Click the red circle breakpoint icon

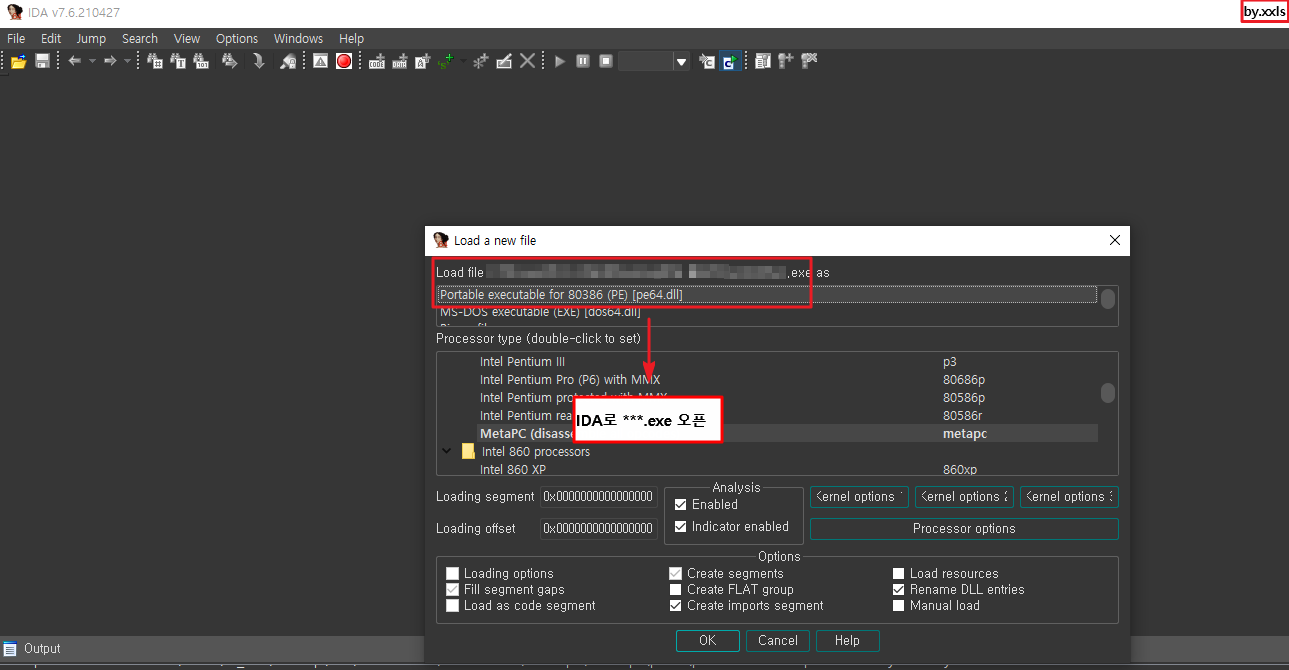[x=344, y=61]
